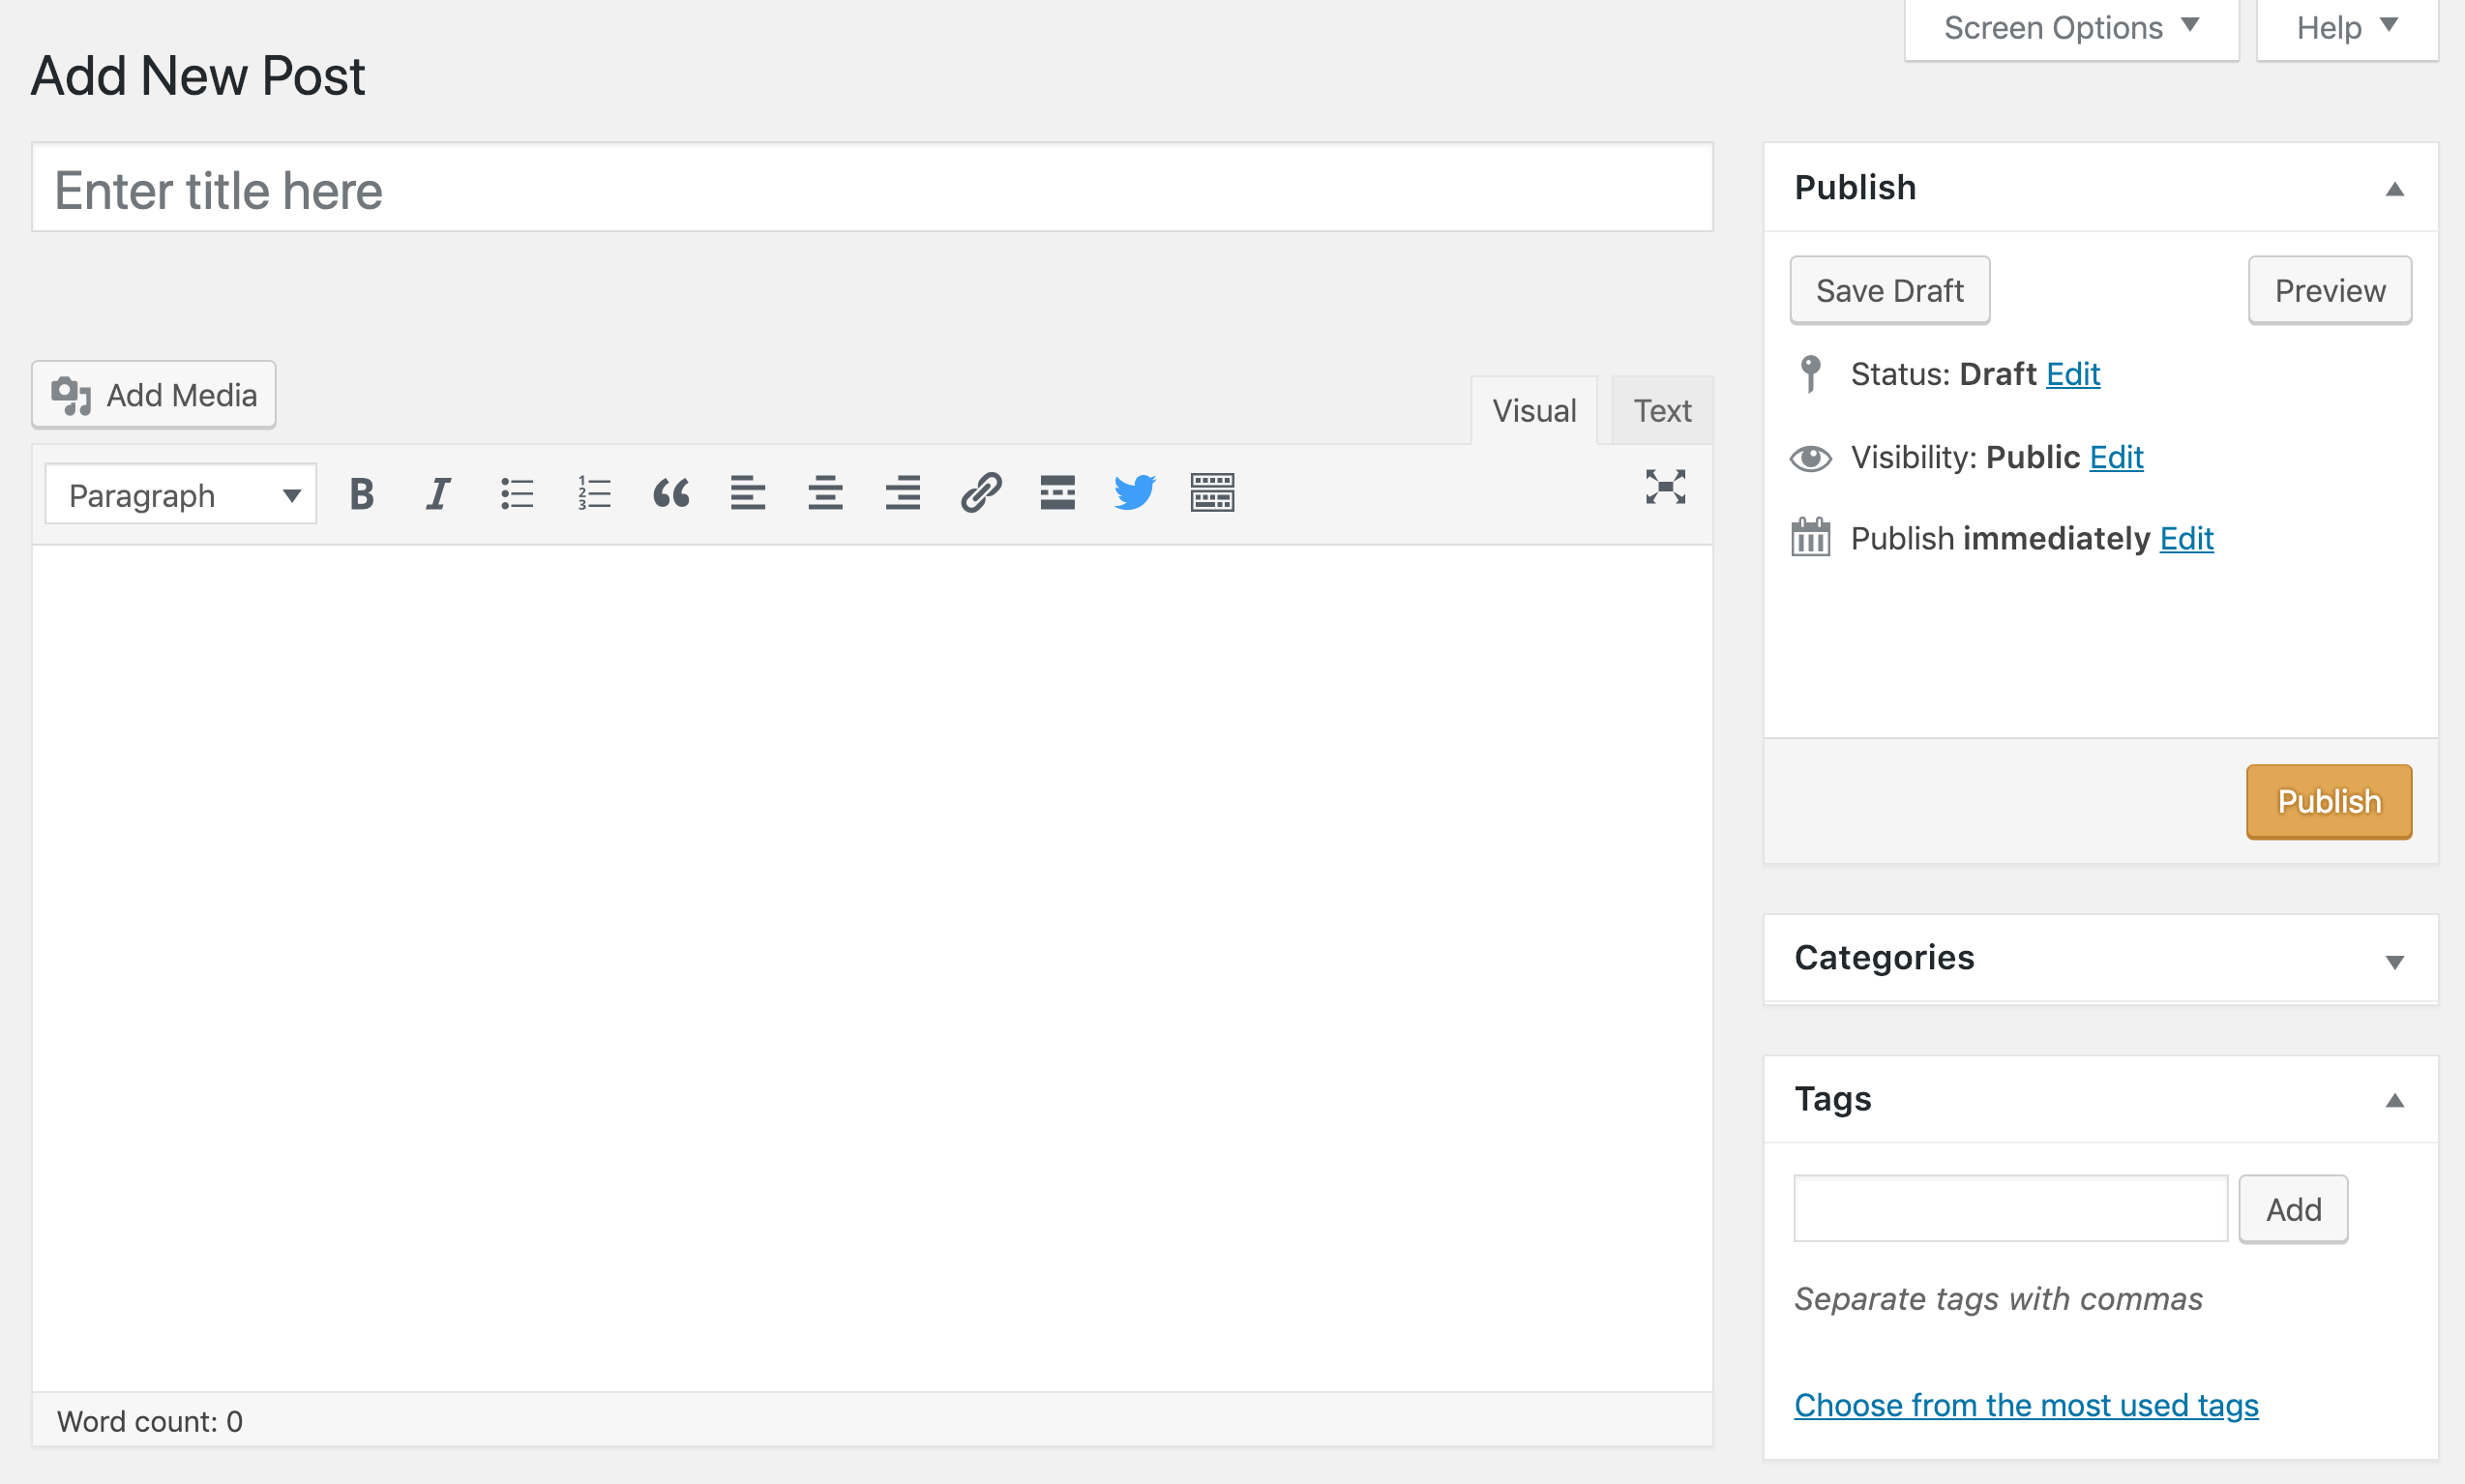Center align the text
Screen dimensions: 2465x1484
coord(825,493)
